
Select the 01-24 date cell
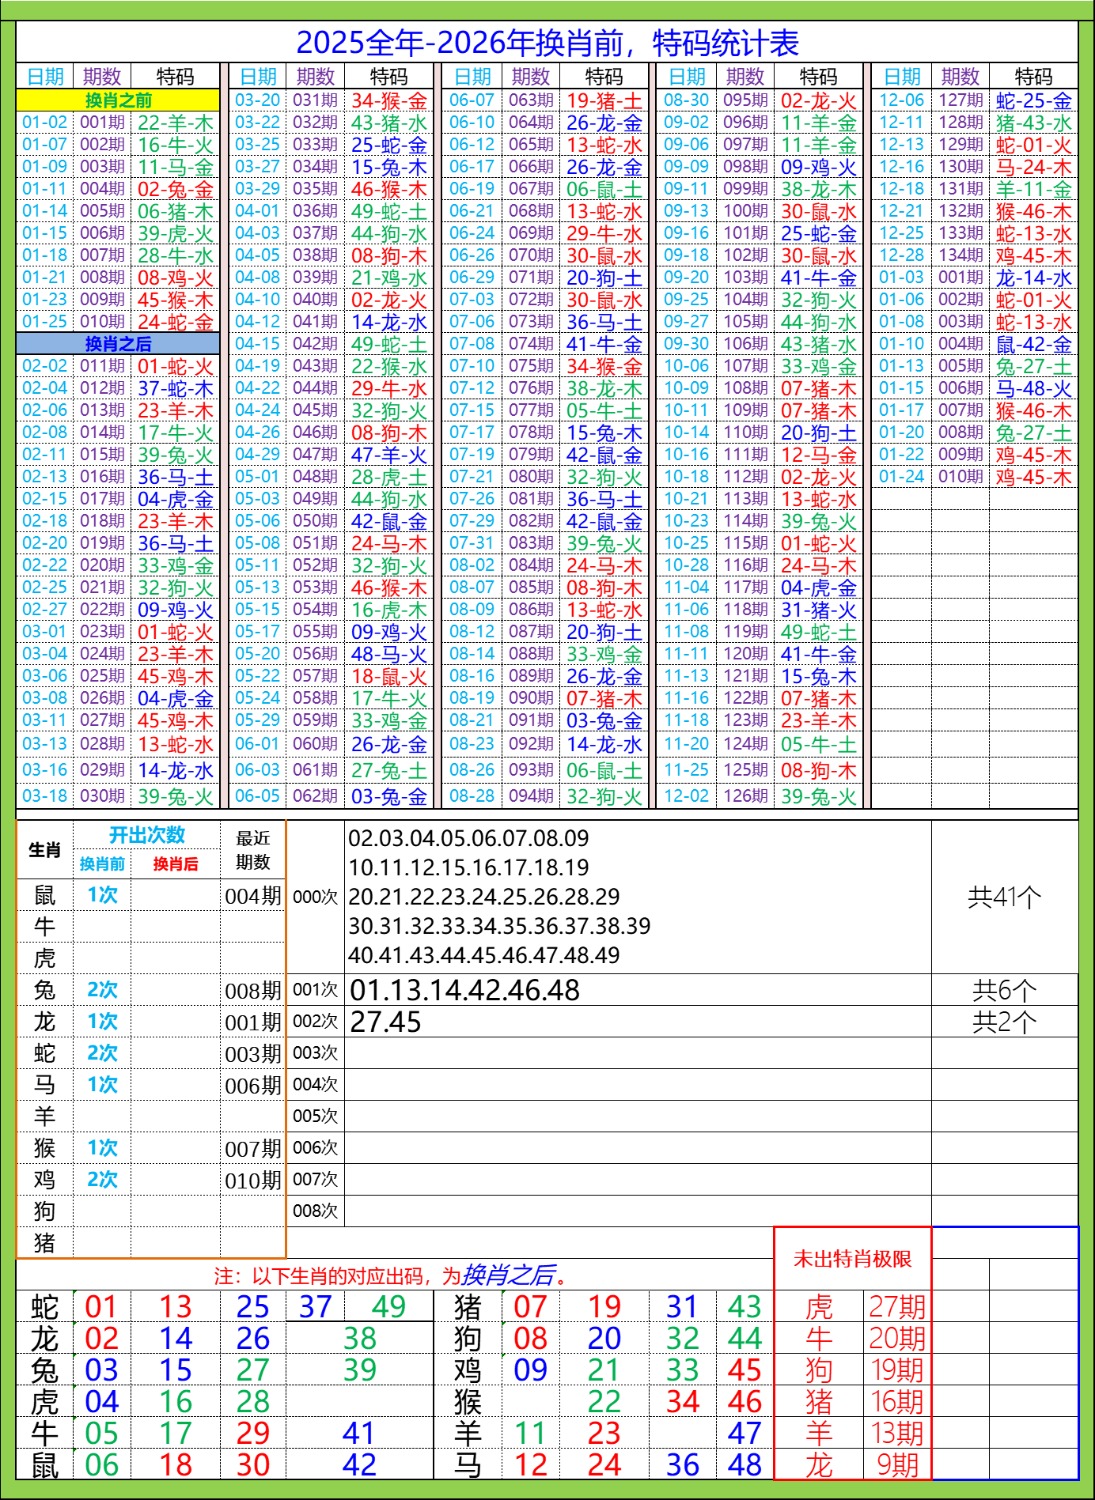tap(901, 477)
